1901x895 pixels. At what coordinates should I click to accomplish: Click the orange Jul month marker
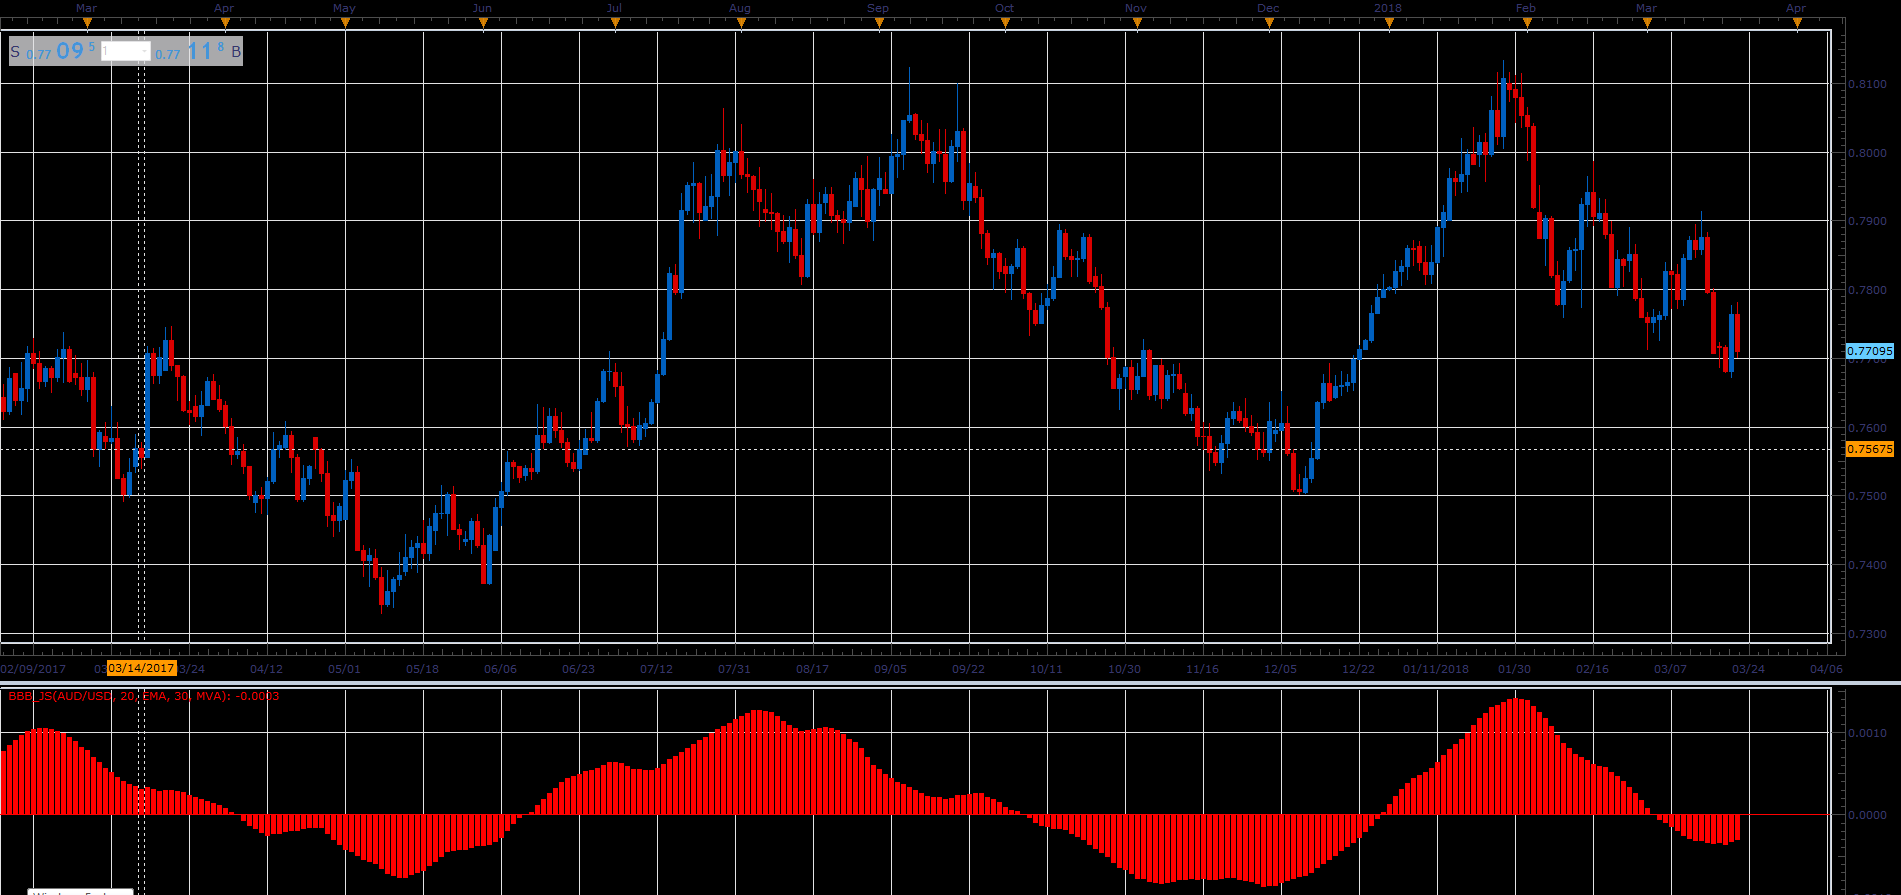point(614,22)
